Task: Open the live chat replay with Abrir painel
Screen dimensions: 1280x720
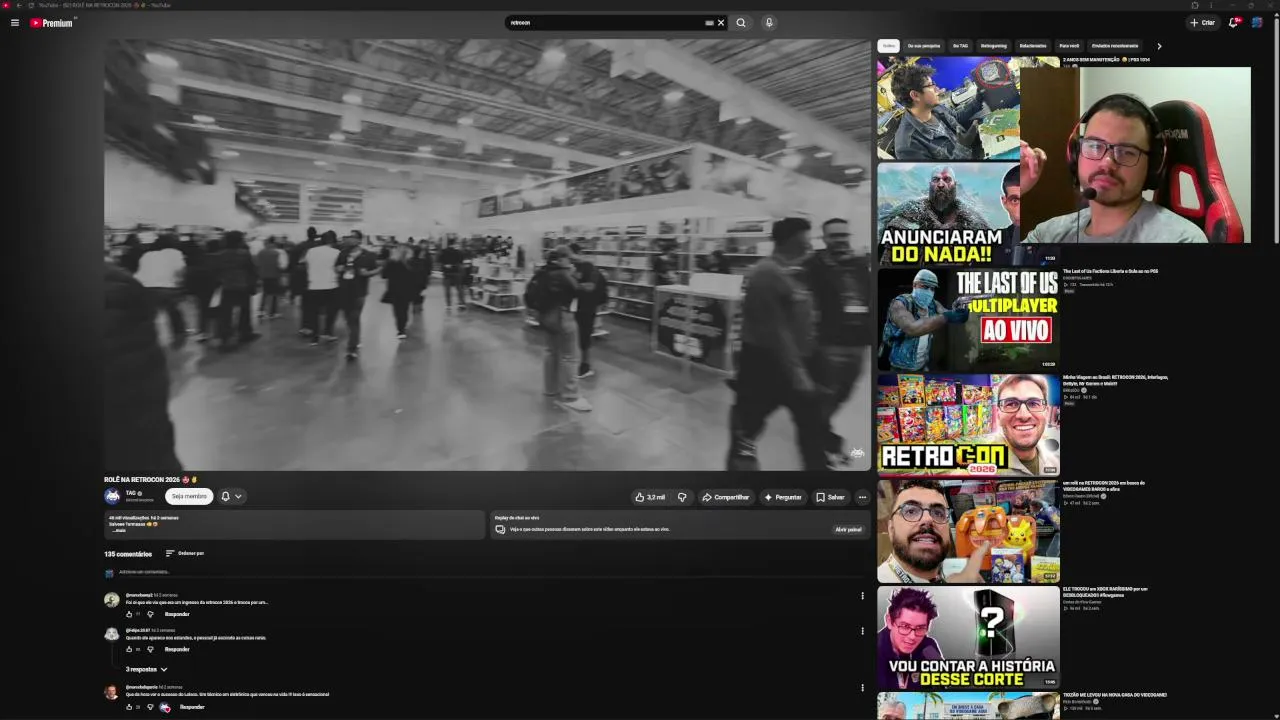Action: click(848, 529)
